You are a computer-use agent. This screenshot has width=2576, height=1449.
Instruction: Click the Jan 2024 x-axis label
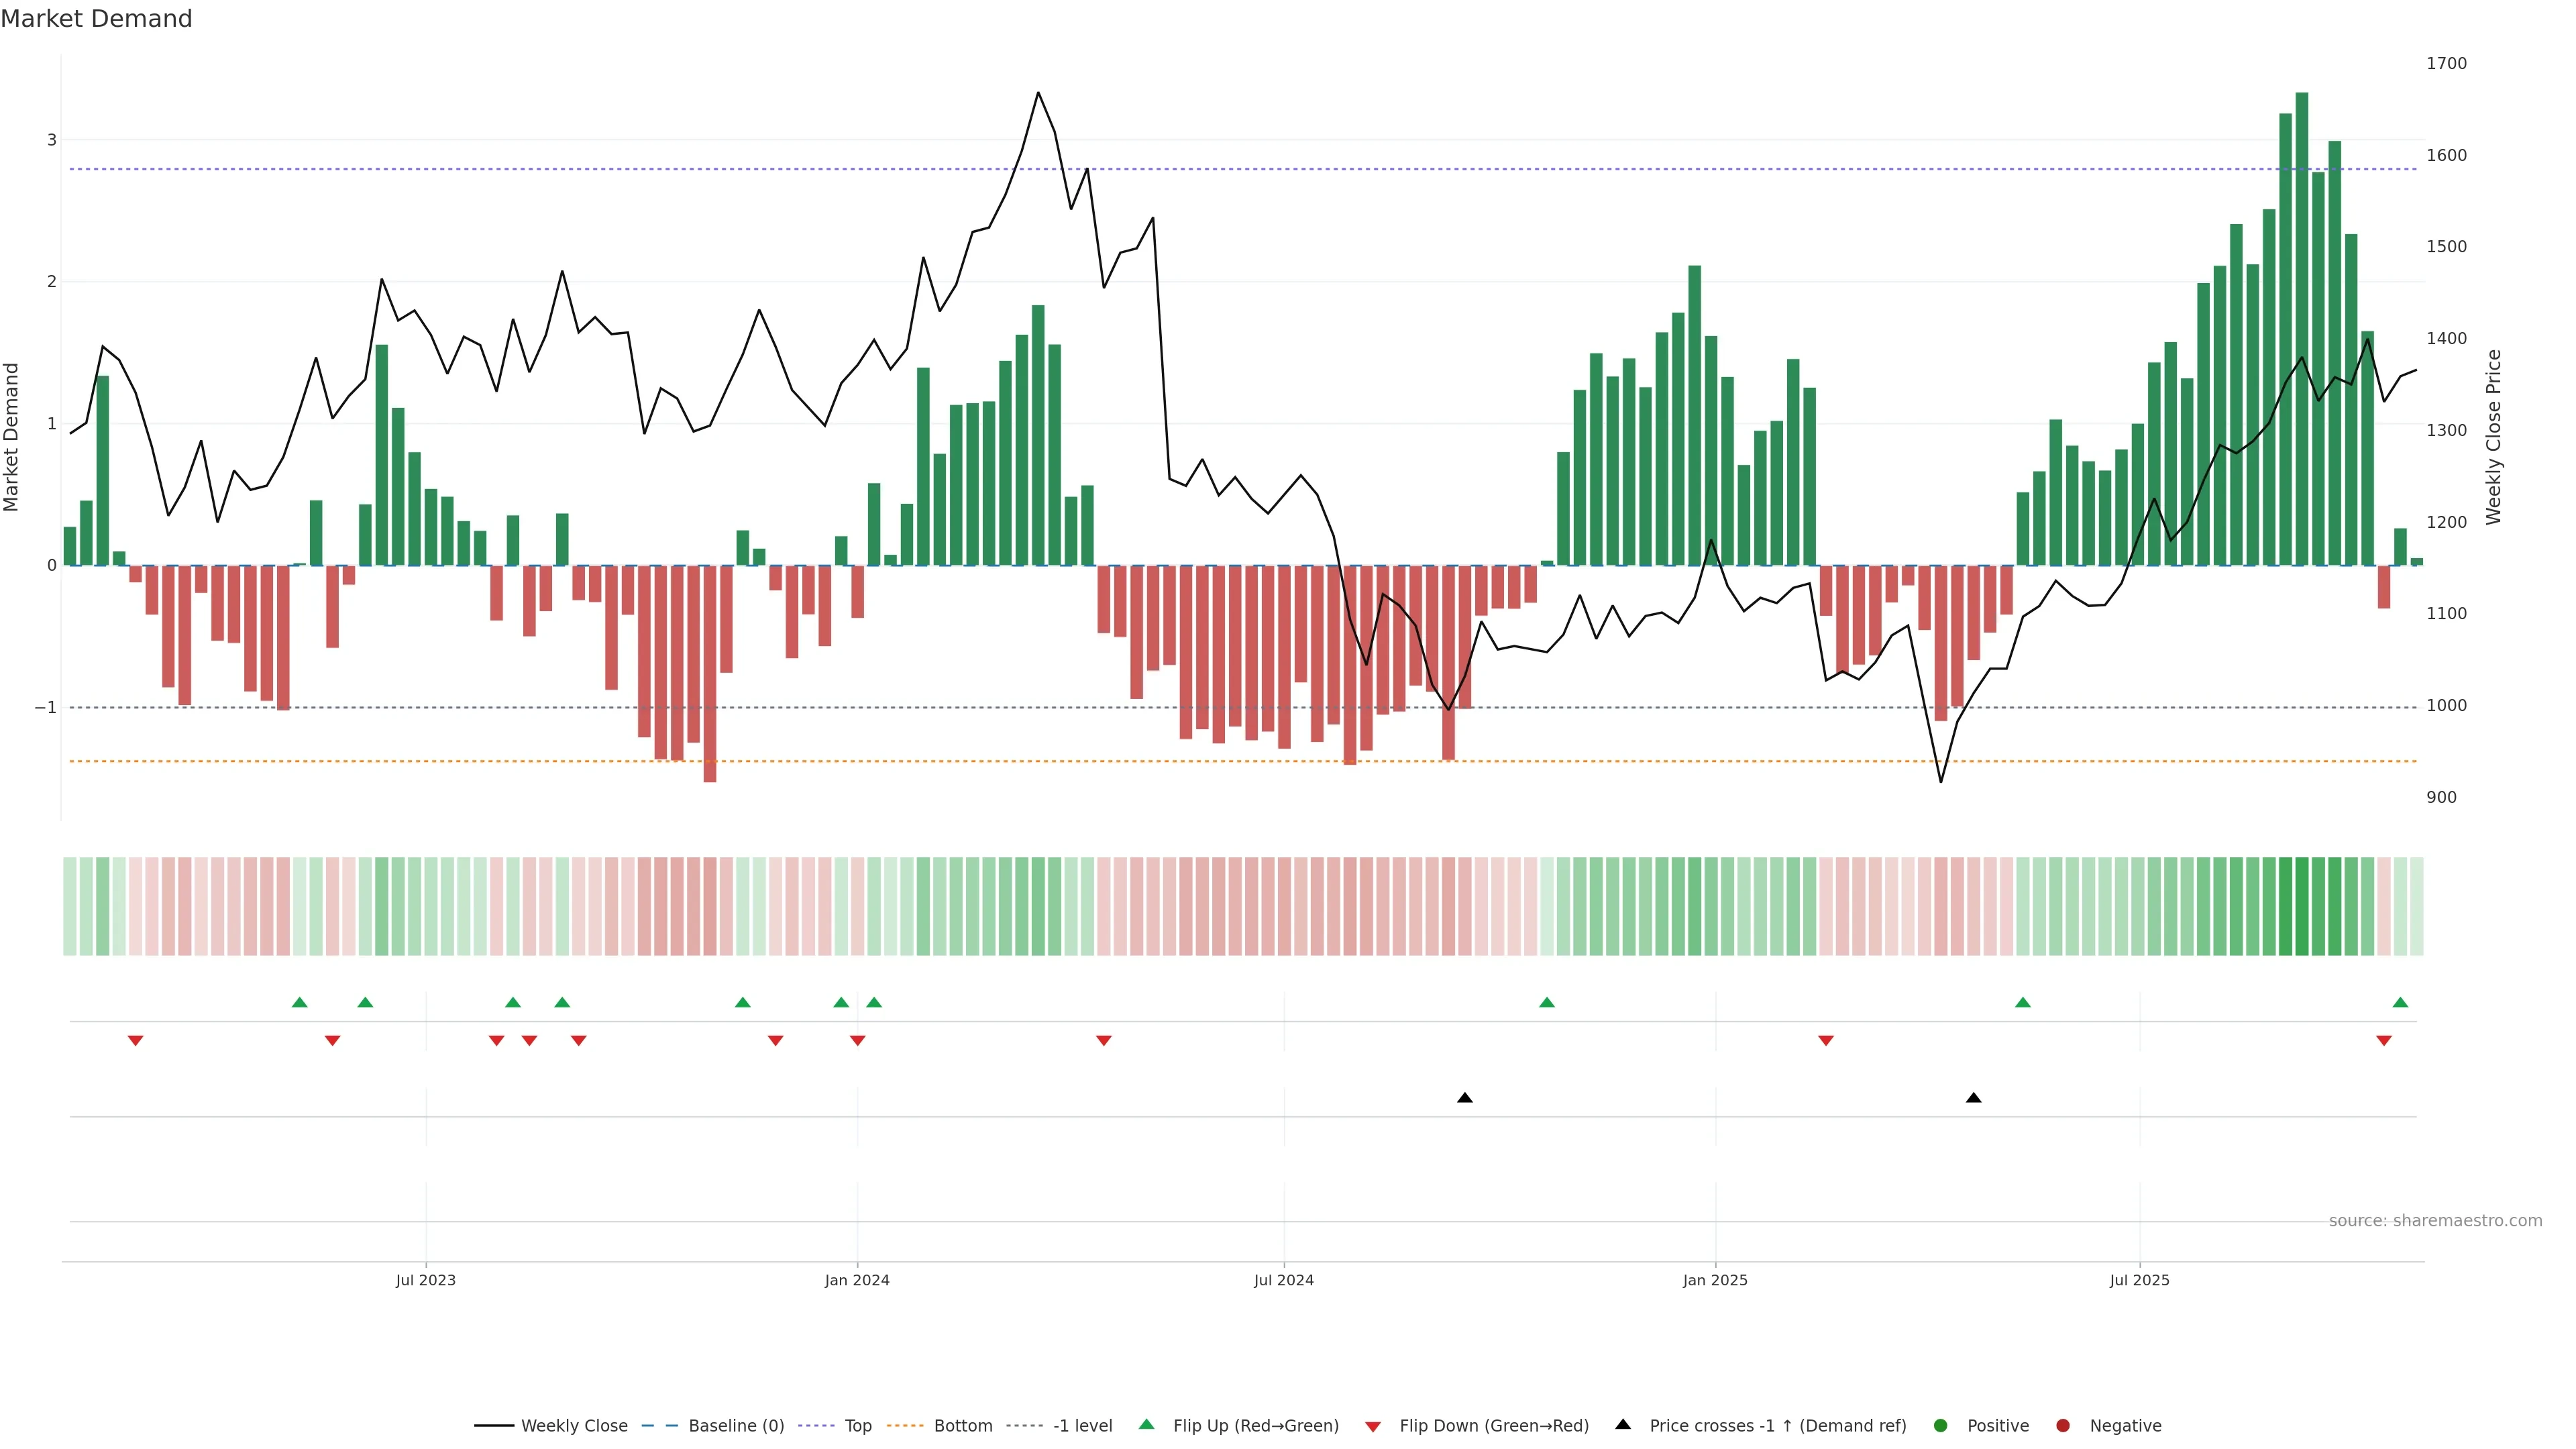(857, 1280)
